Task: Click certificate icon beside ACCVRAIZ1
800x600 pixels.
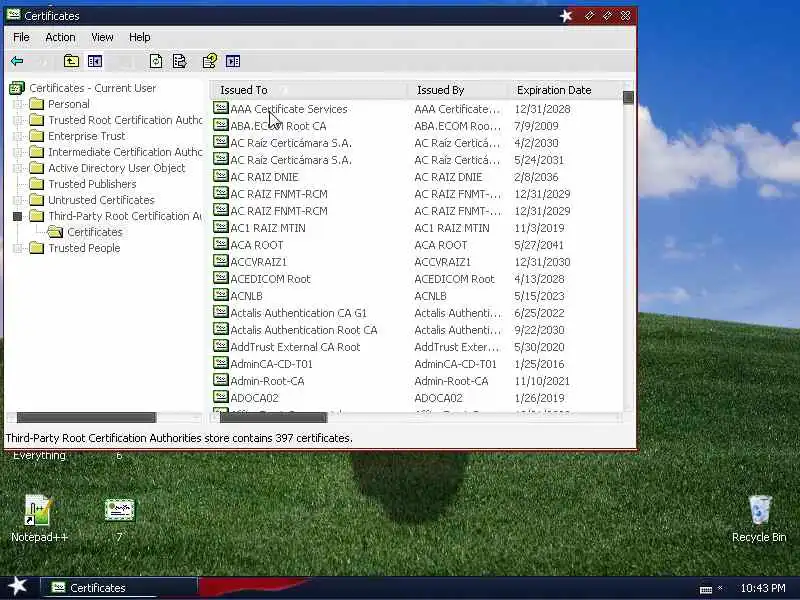Action: (x=220, y=262)
